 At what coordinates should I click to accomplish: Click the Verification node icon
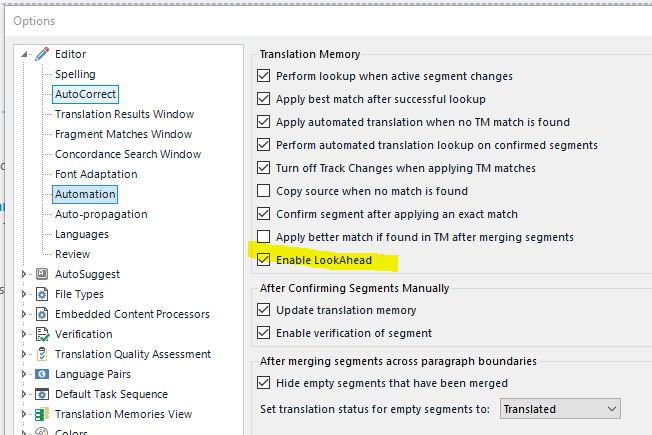pyautogui.click(x=42, y=334)
